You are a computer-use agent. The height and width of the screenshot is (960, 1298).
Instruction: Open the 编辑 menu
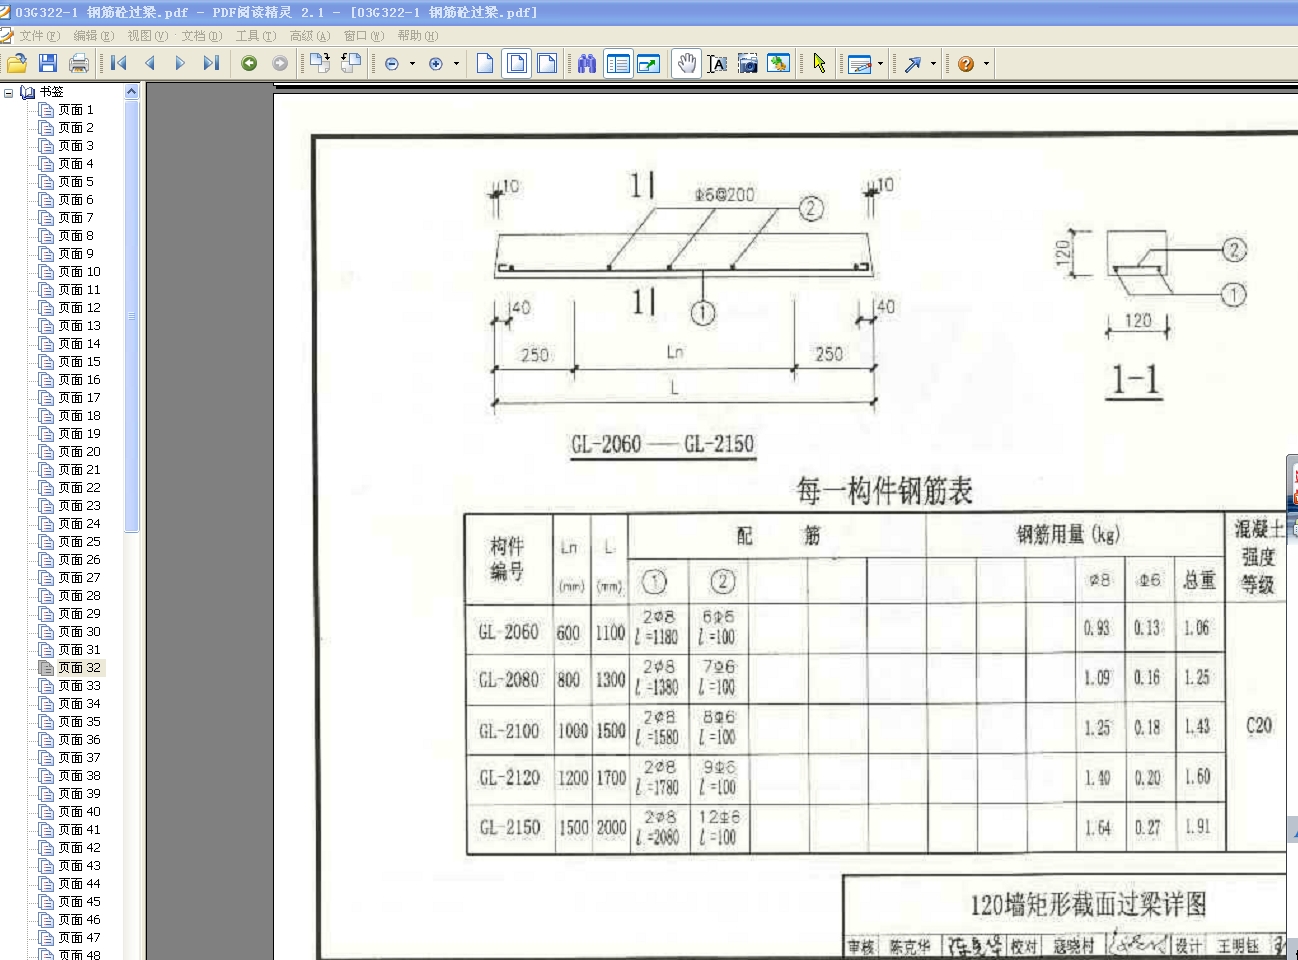point(93,36)
